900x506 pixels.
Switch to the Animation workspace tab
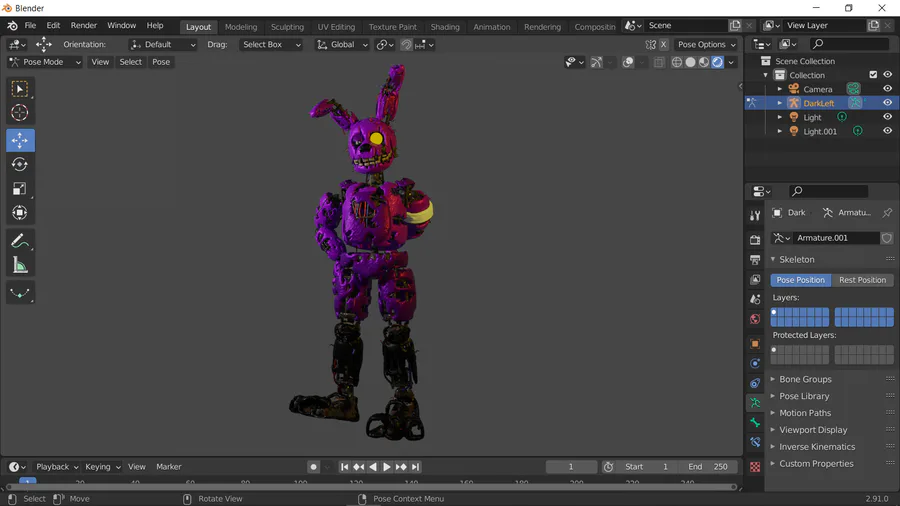point(491,27)
